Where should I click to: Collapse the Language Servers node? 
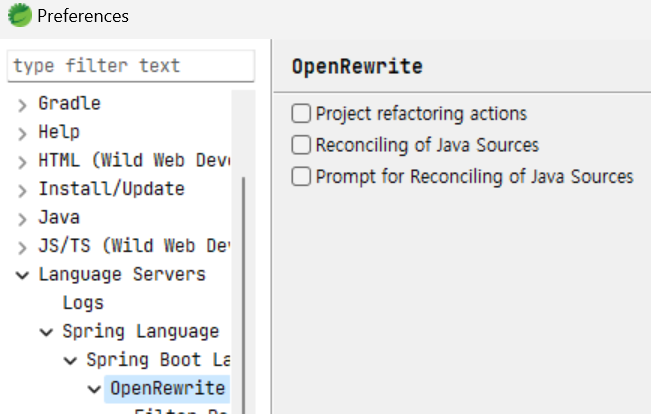pos(22,275)
